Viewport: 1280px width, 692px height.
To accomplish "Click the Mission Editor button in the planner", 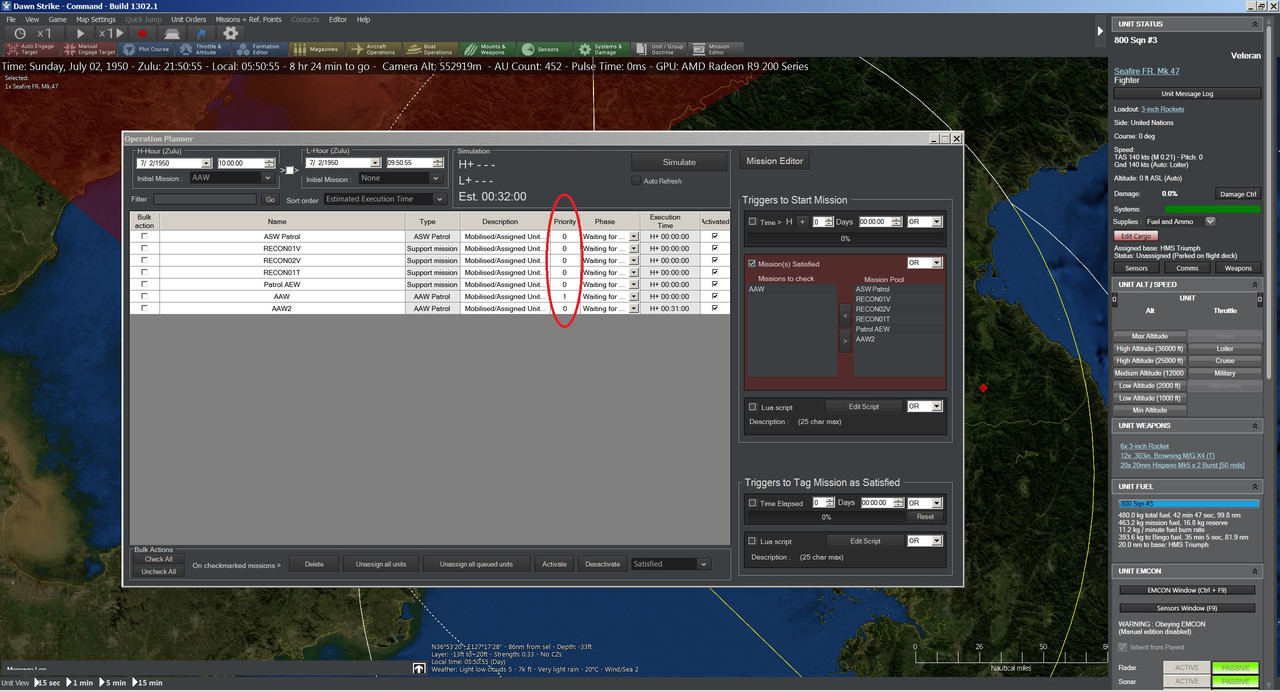I will (775, 160).
